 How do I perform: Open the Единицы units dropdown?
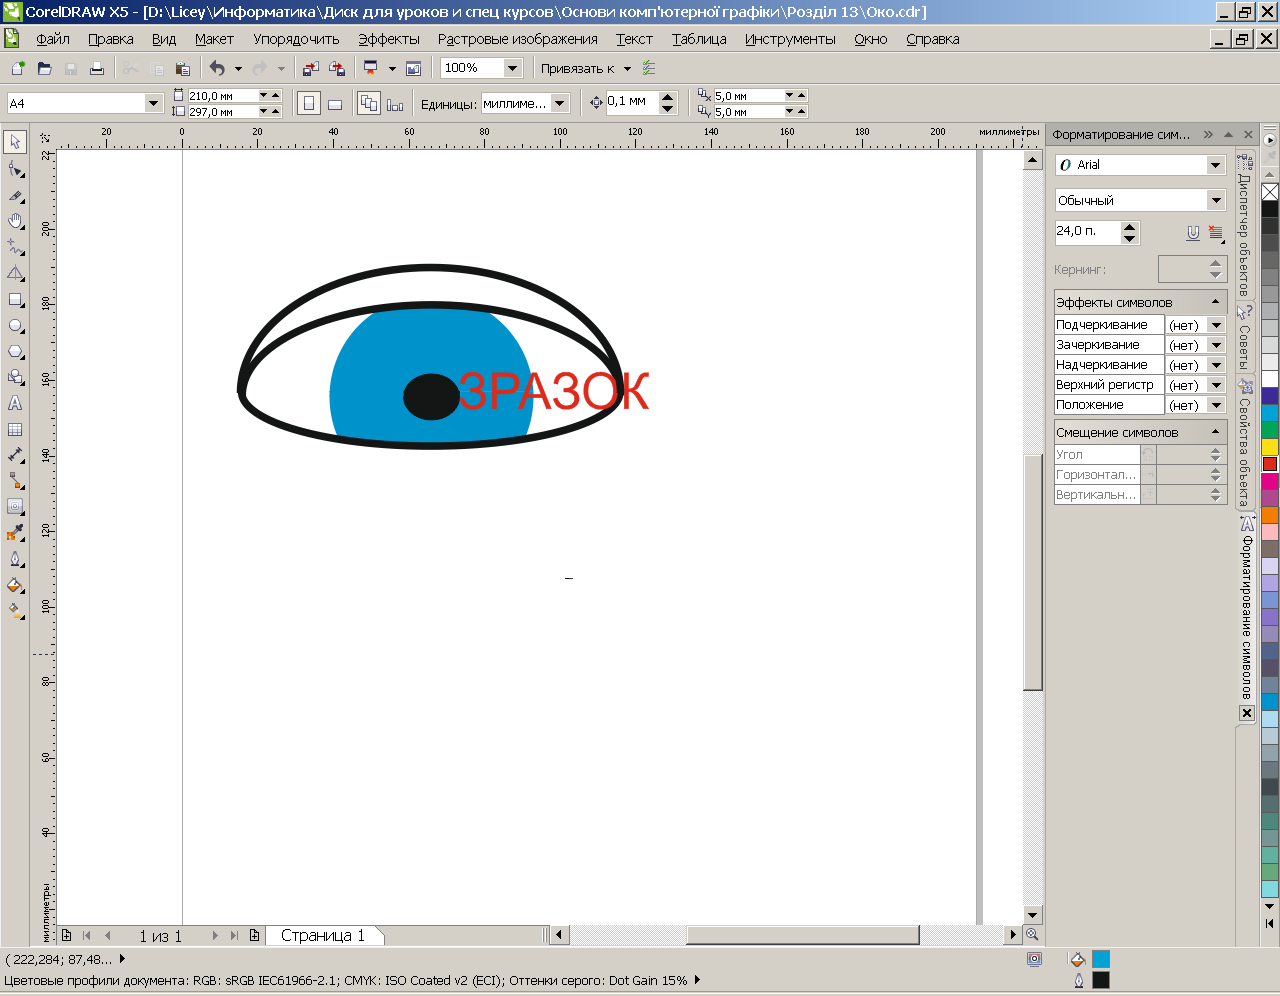coord(560,103)
